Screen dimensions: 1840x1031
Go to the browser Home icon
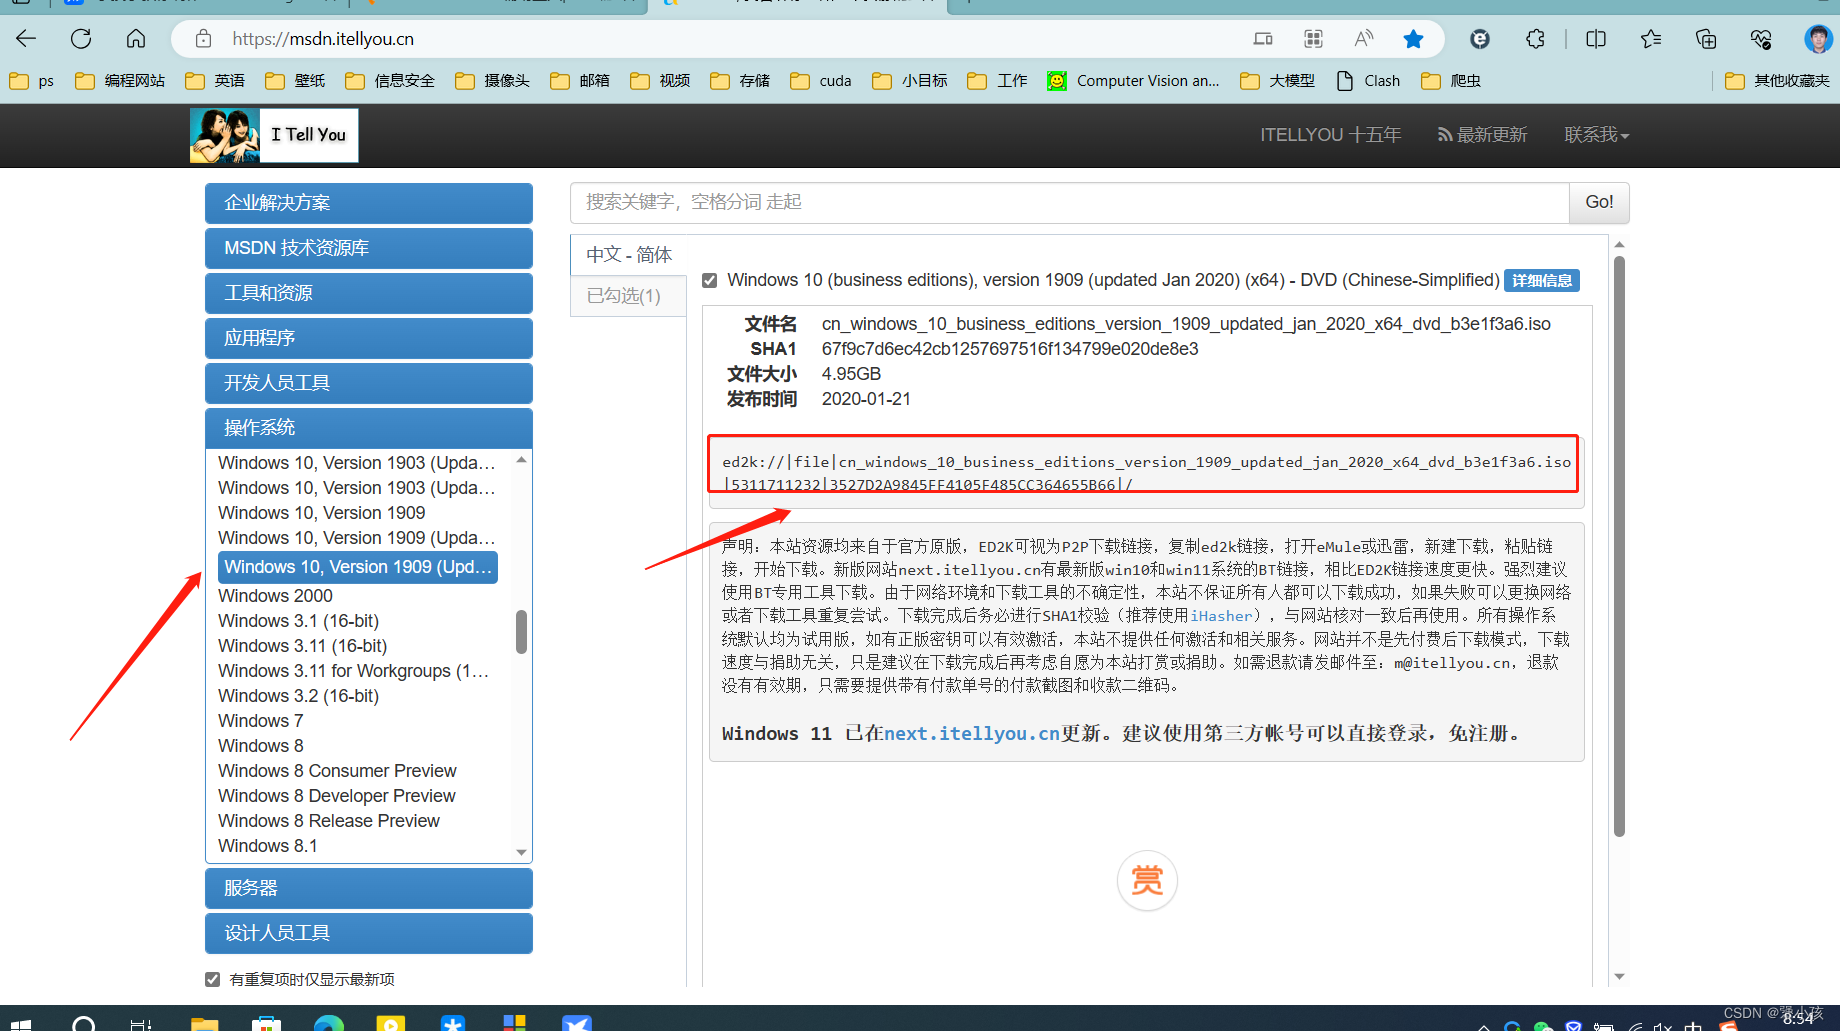pyautogui.click(x=136, y=39)
